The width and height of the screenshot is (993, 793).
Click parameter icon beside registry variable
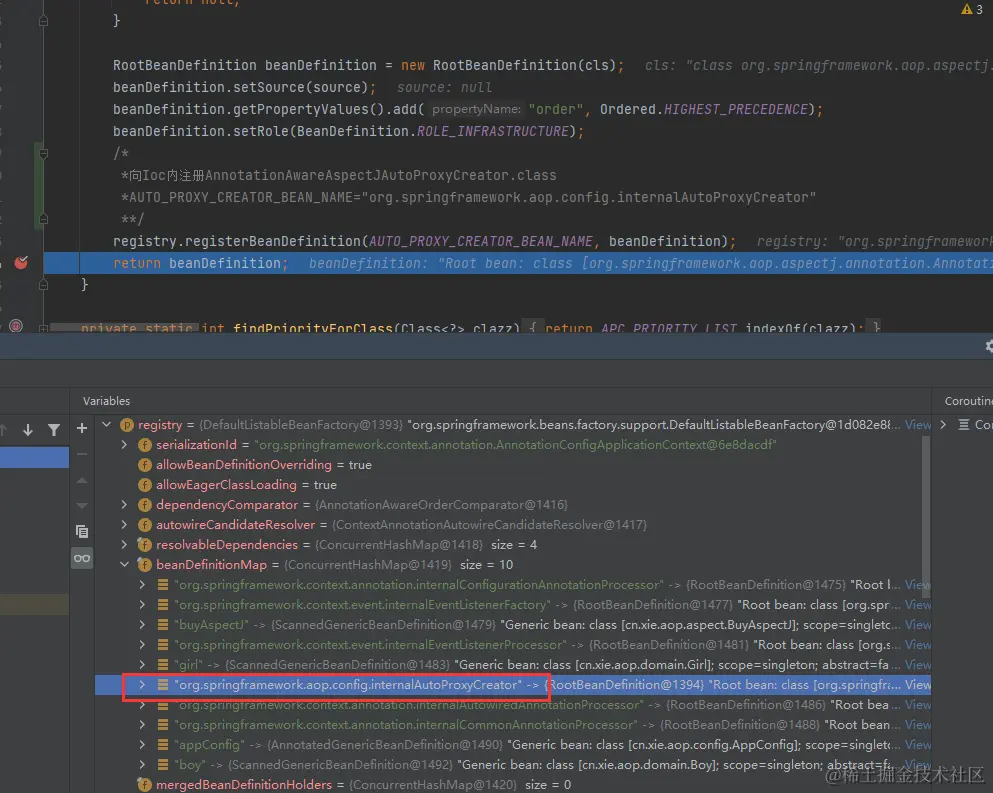point(127,424)
